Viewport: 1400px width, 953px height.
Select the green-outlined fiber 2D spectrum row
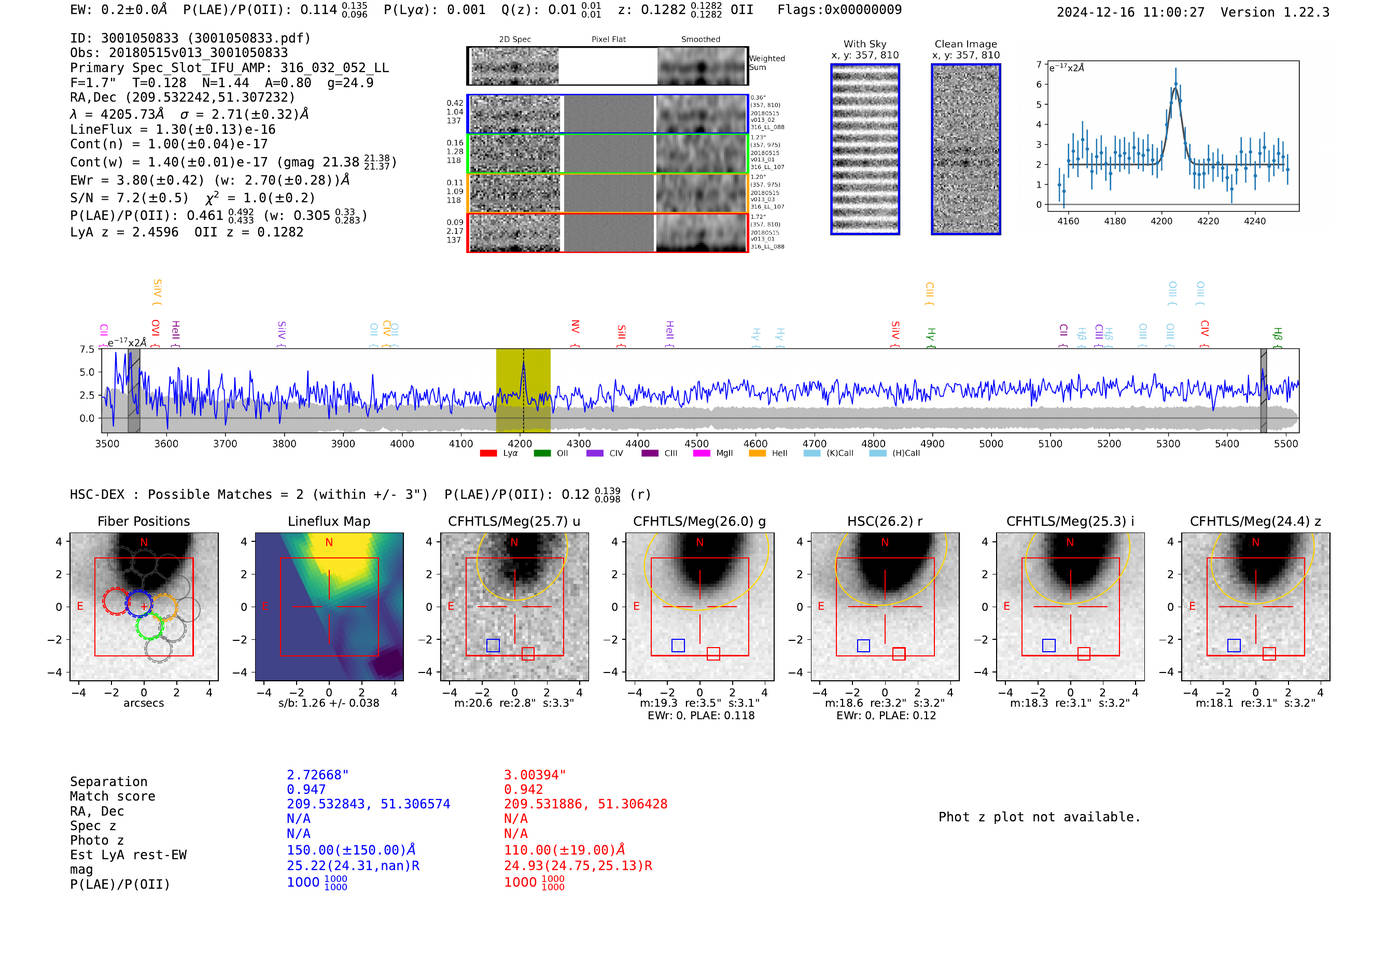coord(607,154)
